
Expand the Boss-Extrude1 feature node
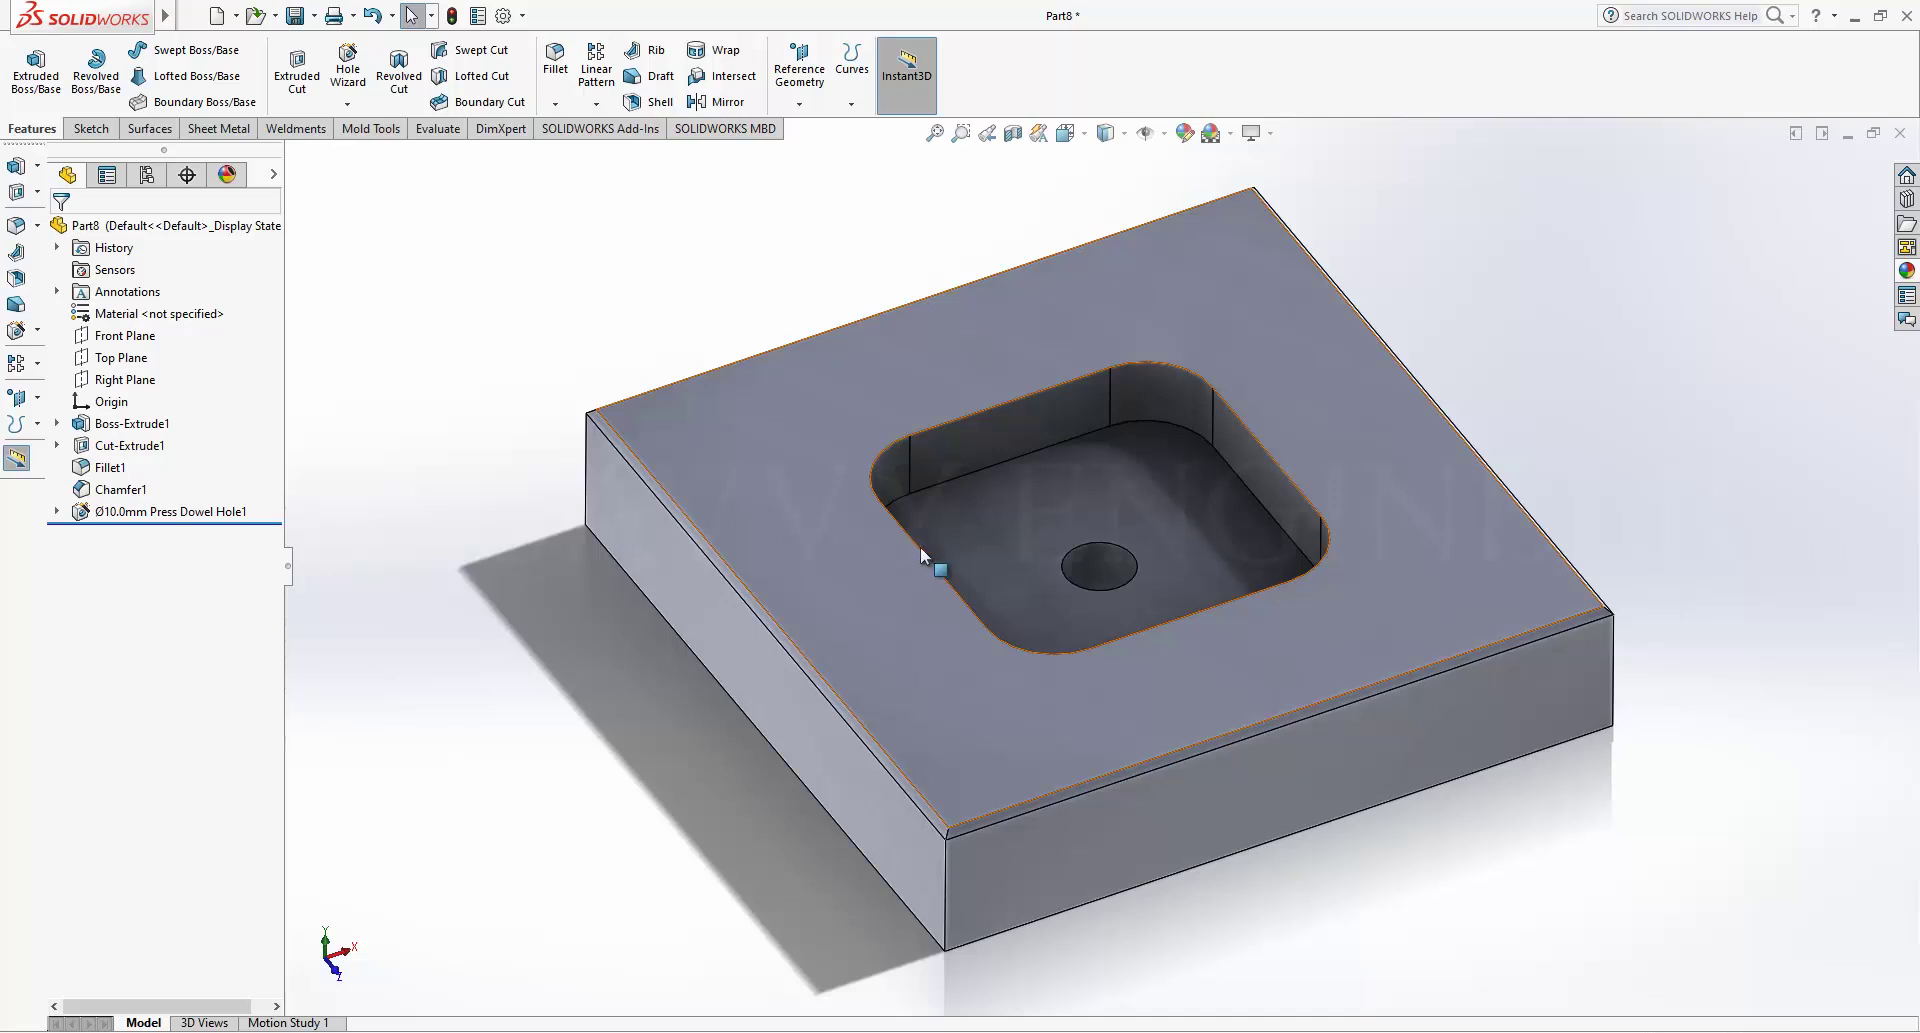[x=57, y=424]
